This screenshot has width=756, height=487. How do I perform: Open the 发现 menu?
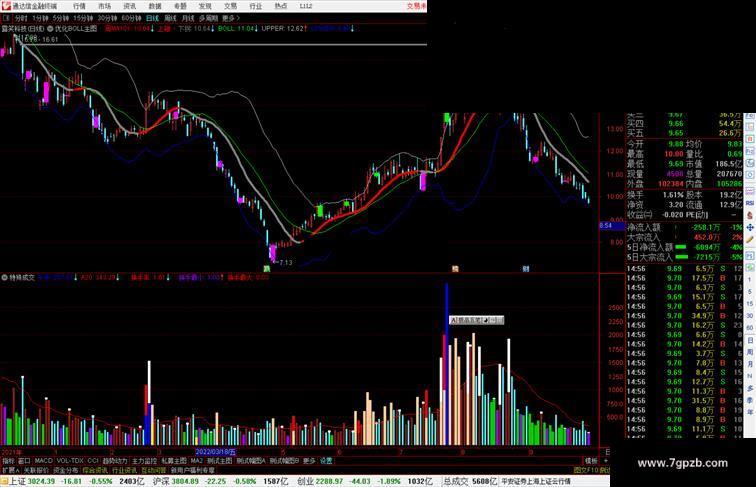(205, 6)
